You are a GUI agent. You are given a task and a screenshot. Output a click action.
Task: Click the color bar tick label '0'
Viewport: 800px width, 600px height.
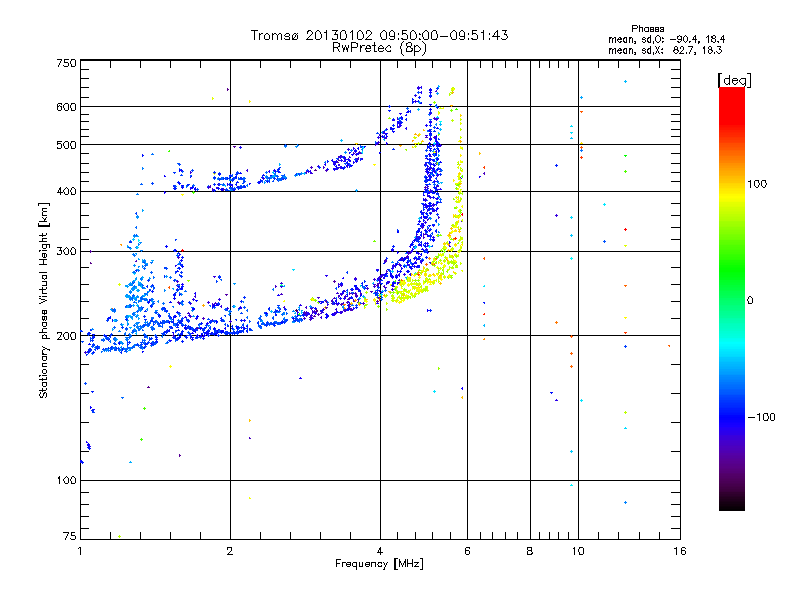pos(749,301)
